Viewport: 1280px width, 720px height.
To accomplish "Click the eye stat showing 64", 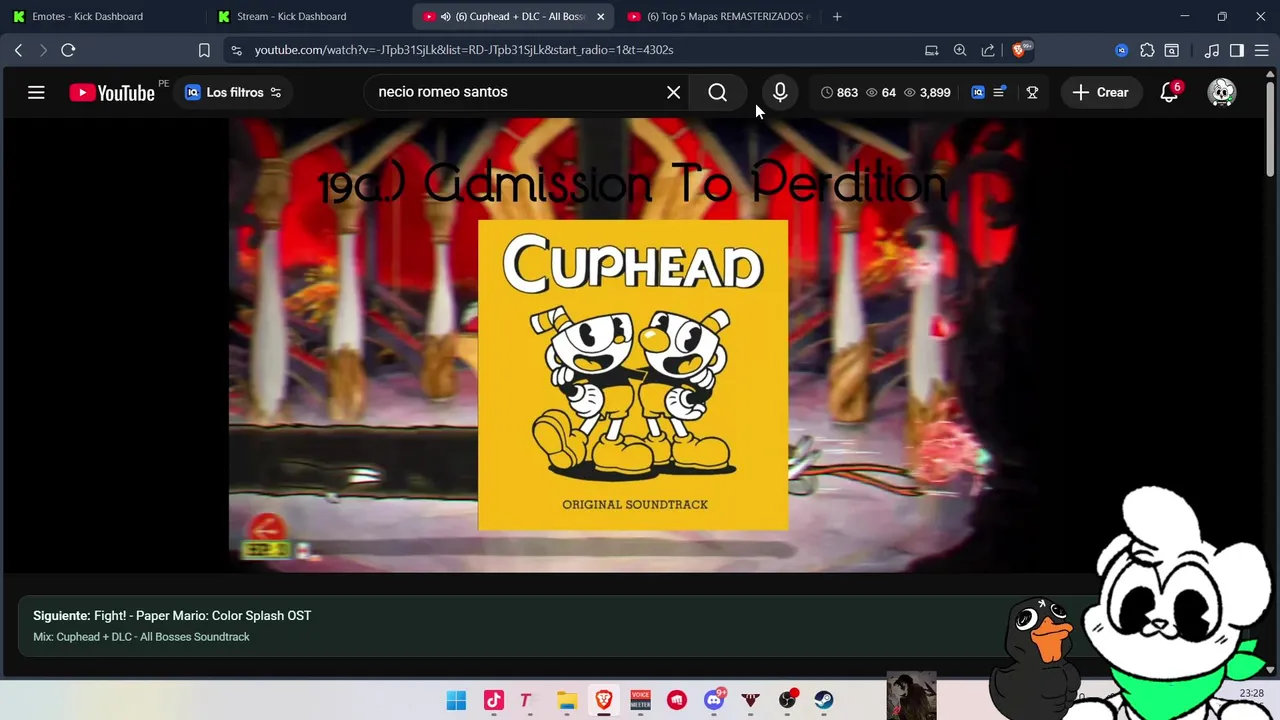I will tap(881, 92).
